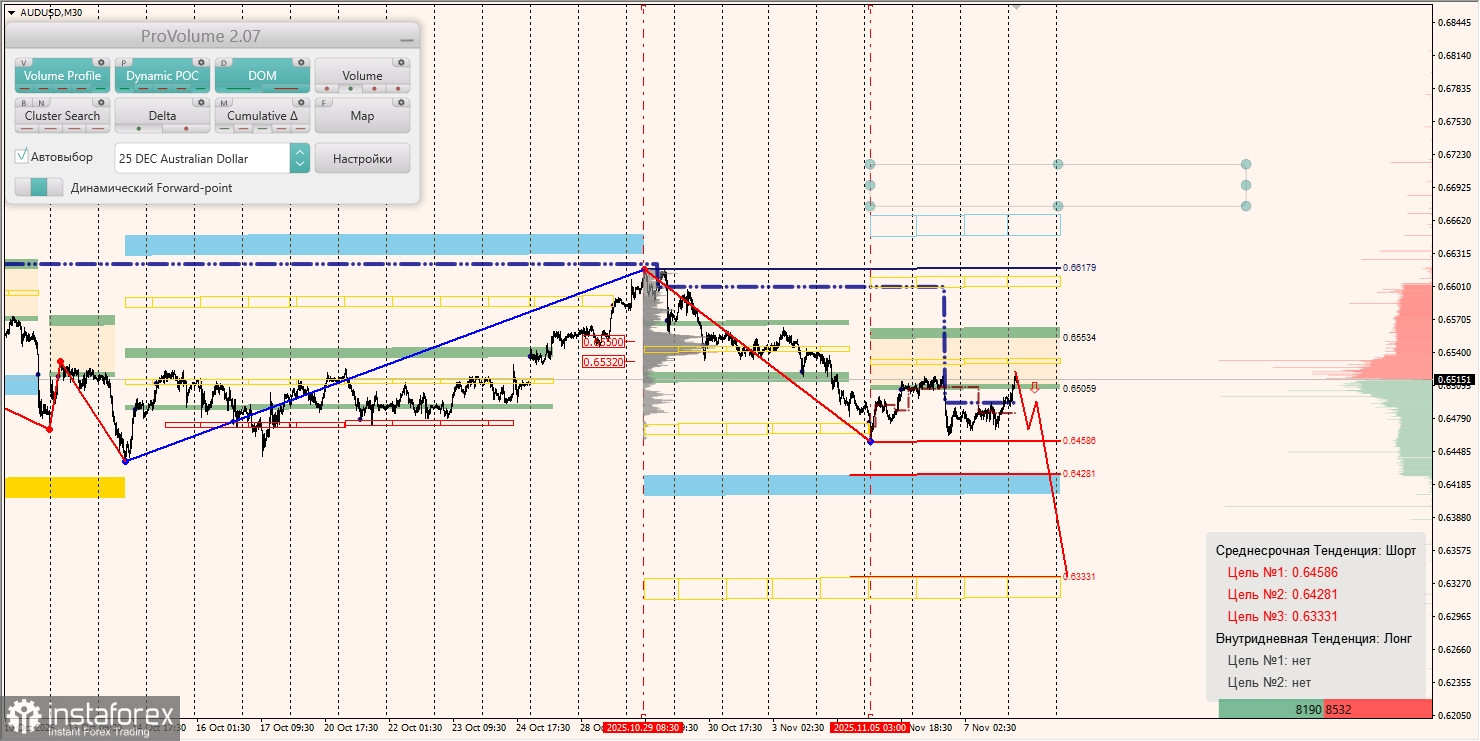The height and width of the screenshot is (741, 1480).
Task: Click the red down-arrow signal on the chart
Action: tap(1035, 387)
